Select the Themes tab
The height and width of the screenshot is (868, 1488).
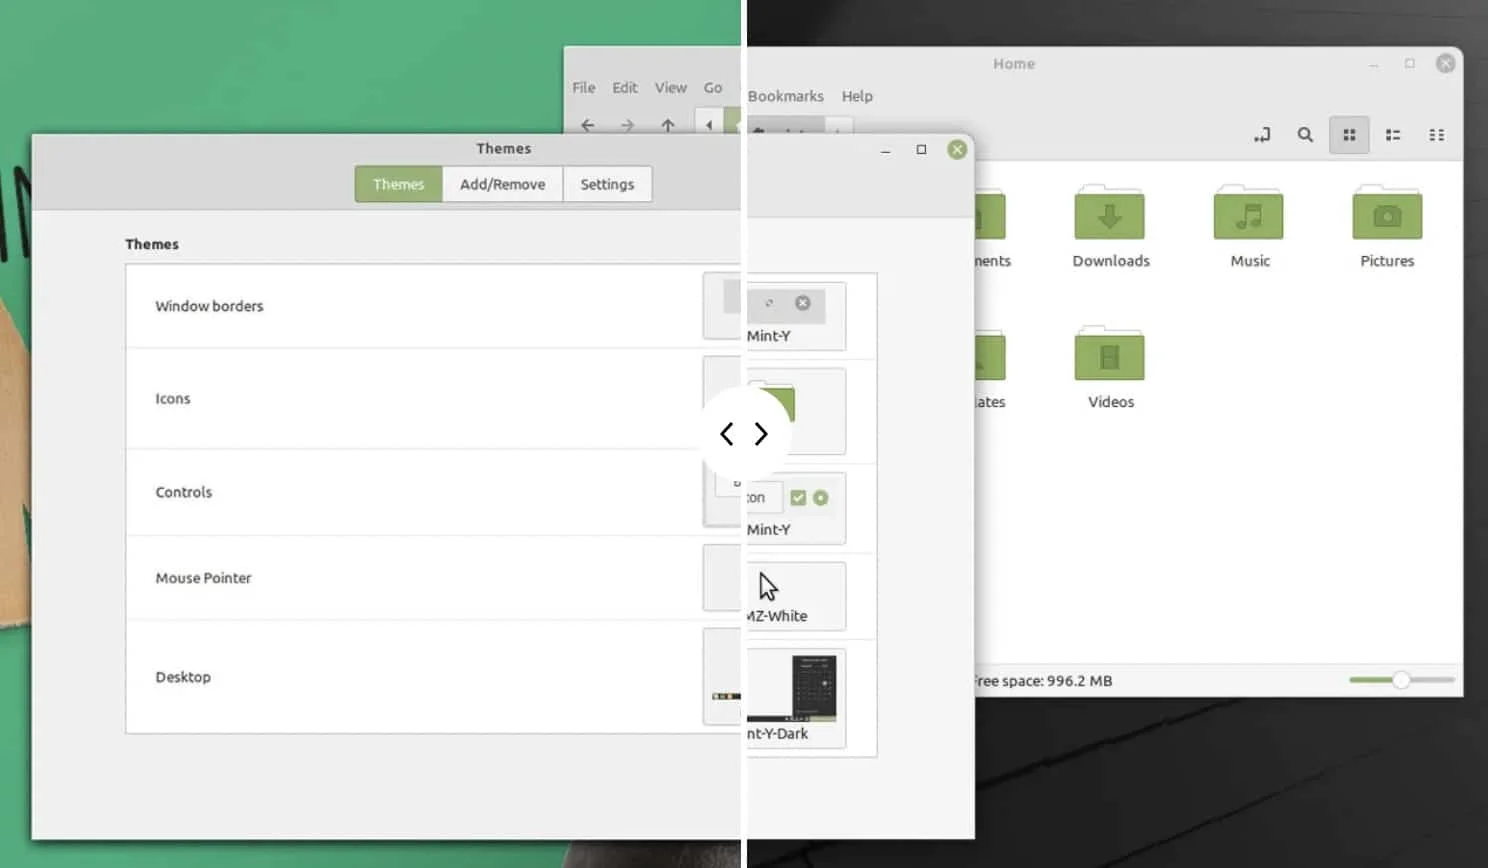[x=399, y=184]
